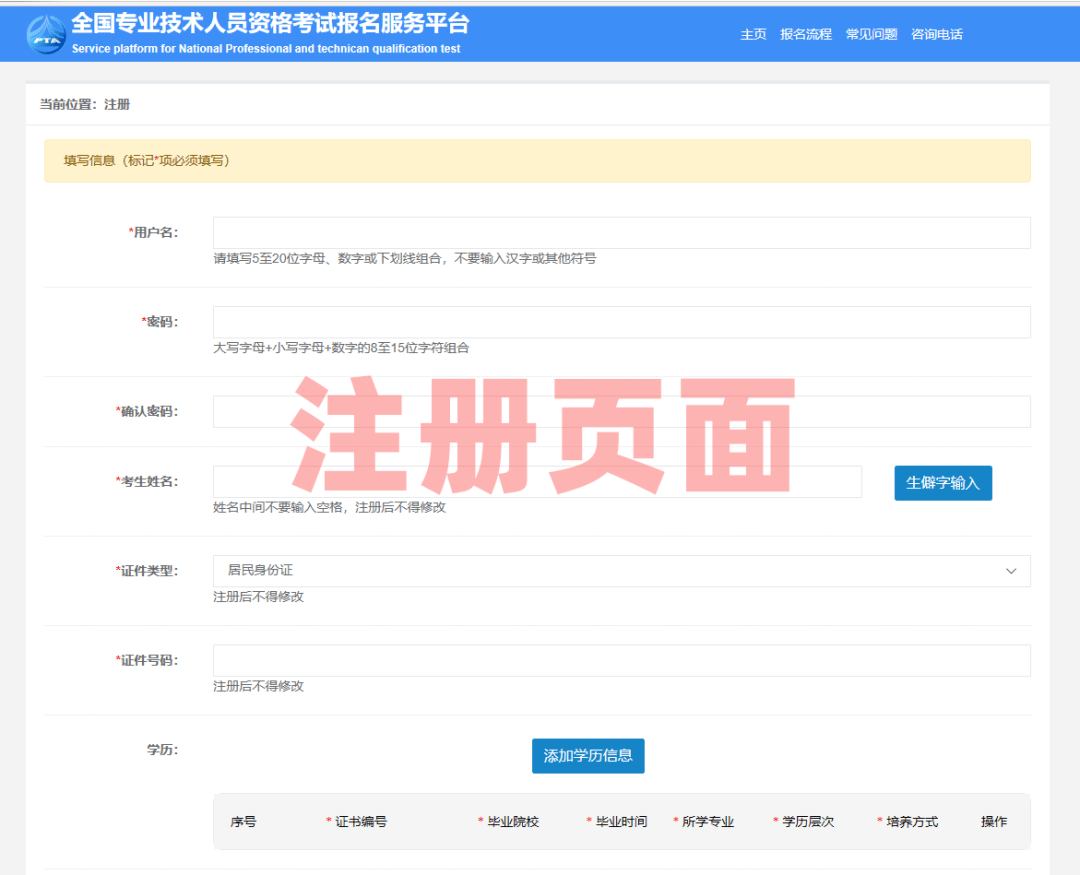Open the 报名流程 navigation link

(x=806, y=34)
